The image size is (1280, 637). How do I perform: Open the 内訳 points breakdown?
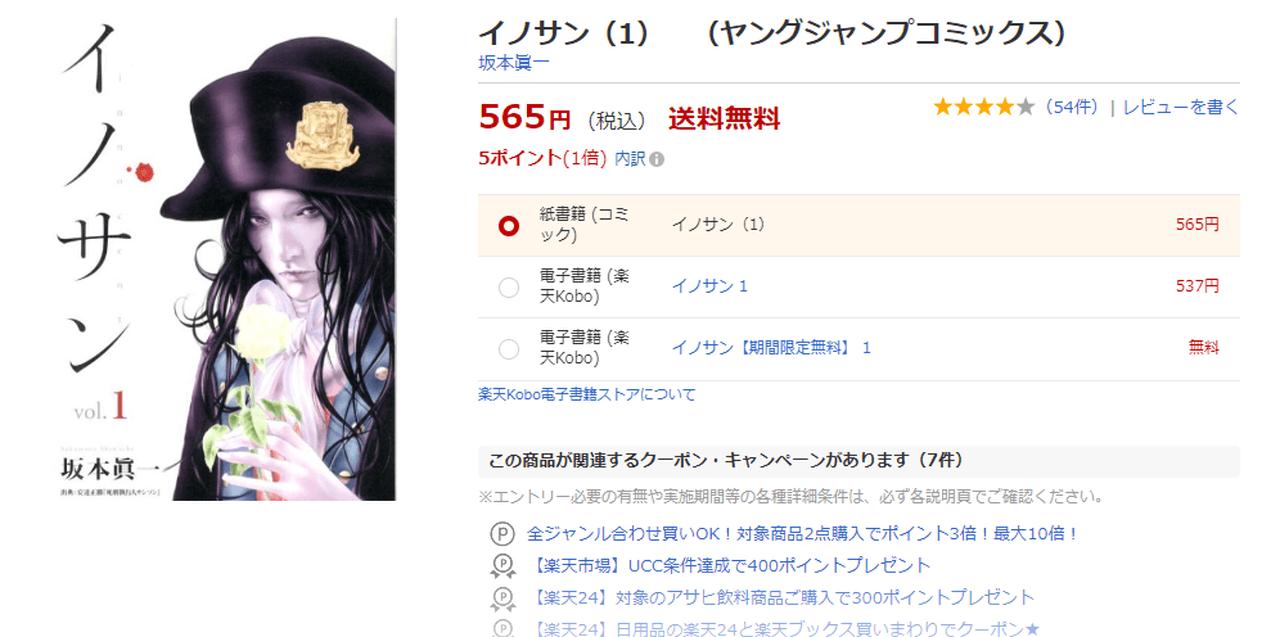pyautogui.click(x=629, y=159)
